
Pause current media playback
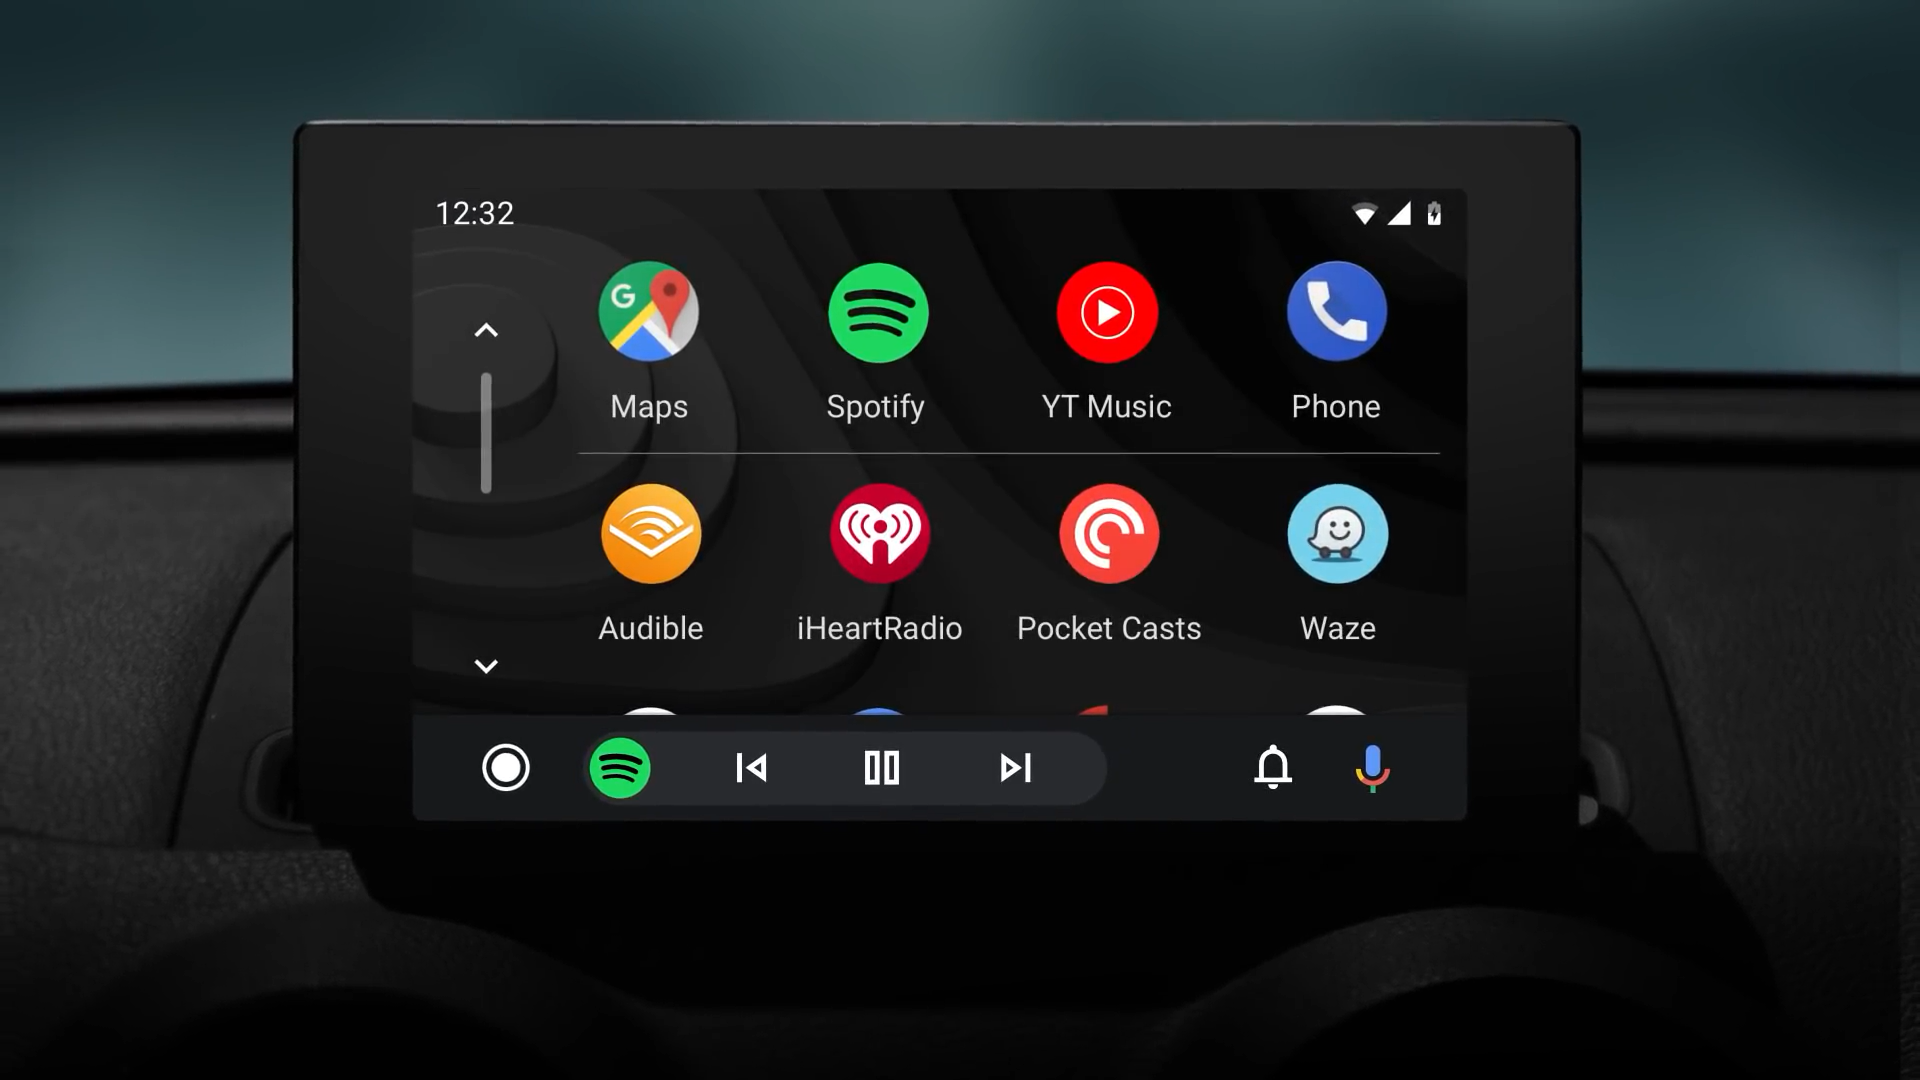(881, 767)
